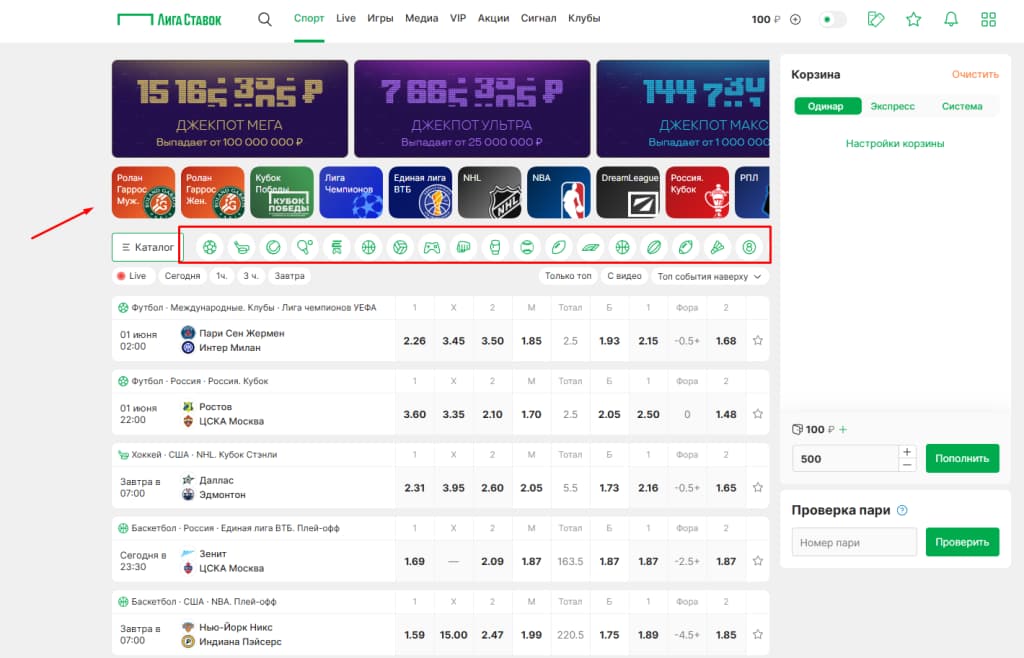Click the bet amount field showing 500
This screenshot has width=1024, height=658.
click(x=845, y=458)
